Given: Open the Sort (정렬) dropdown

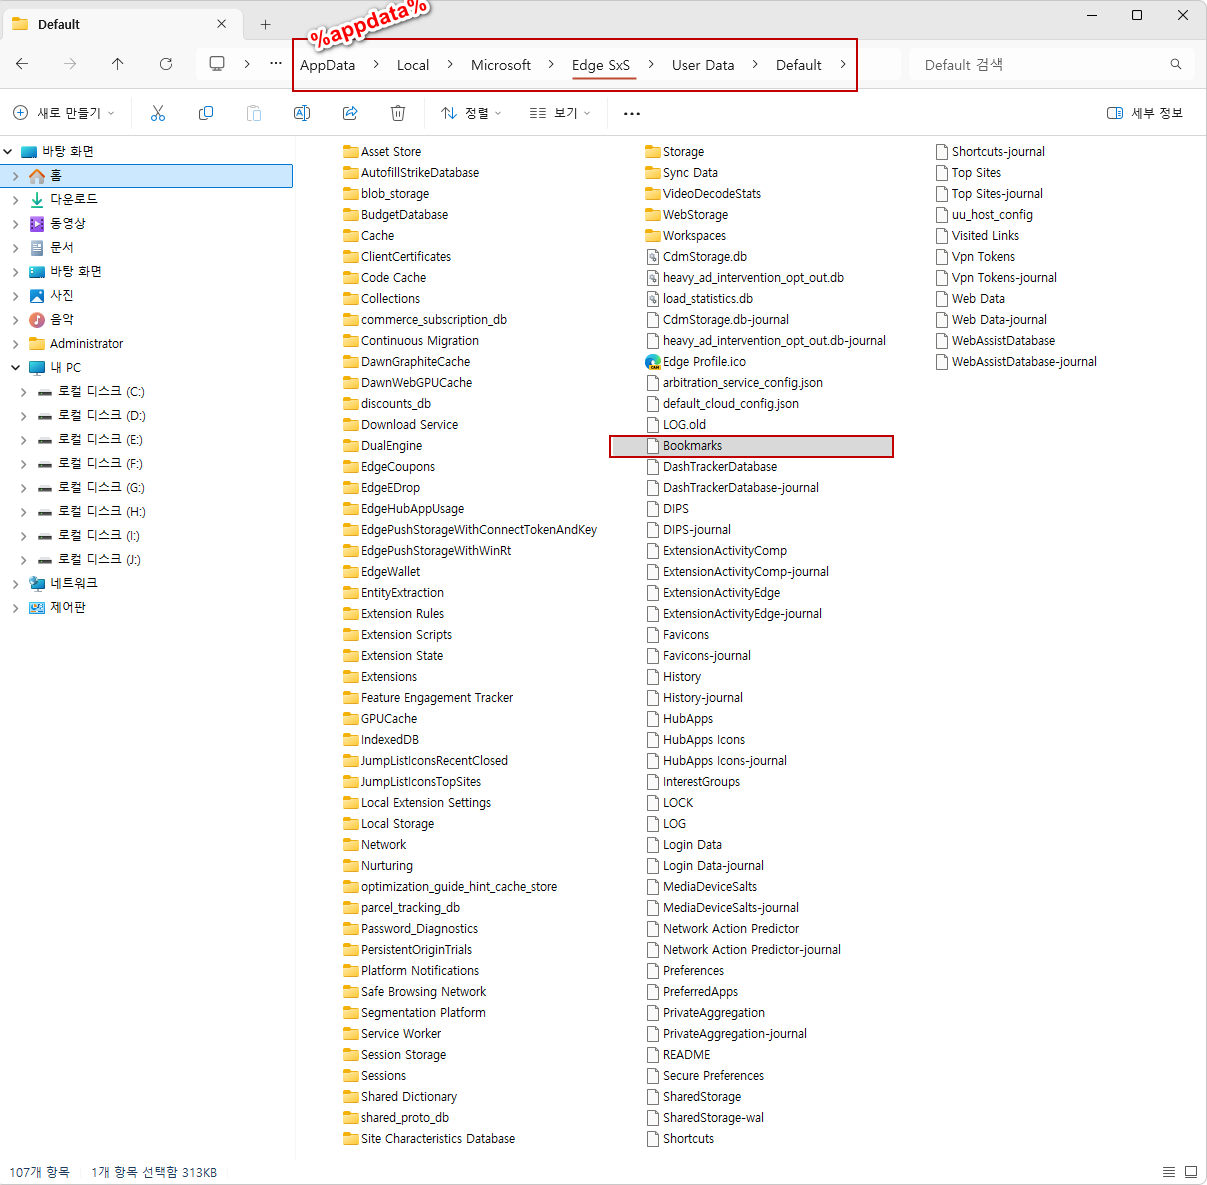Looking at the screenshot, I should pos(472,113).
